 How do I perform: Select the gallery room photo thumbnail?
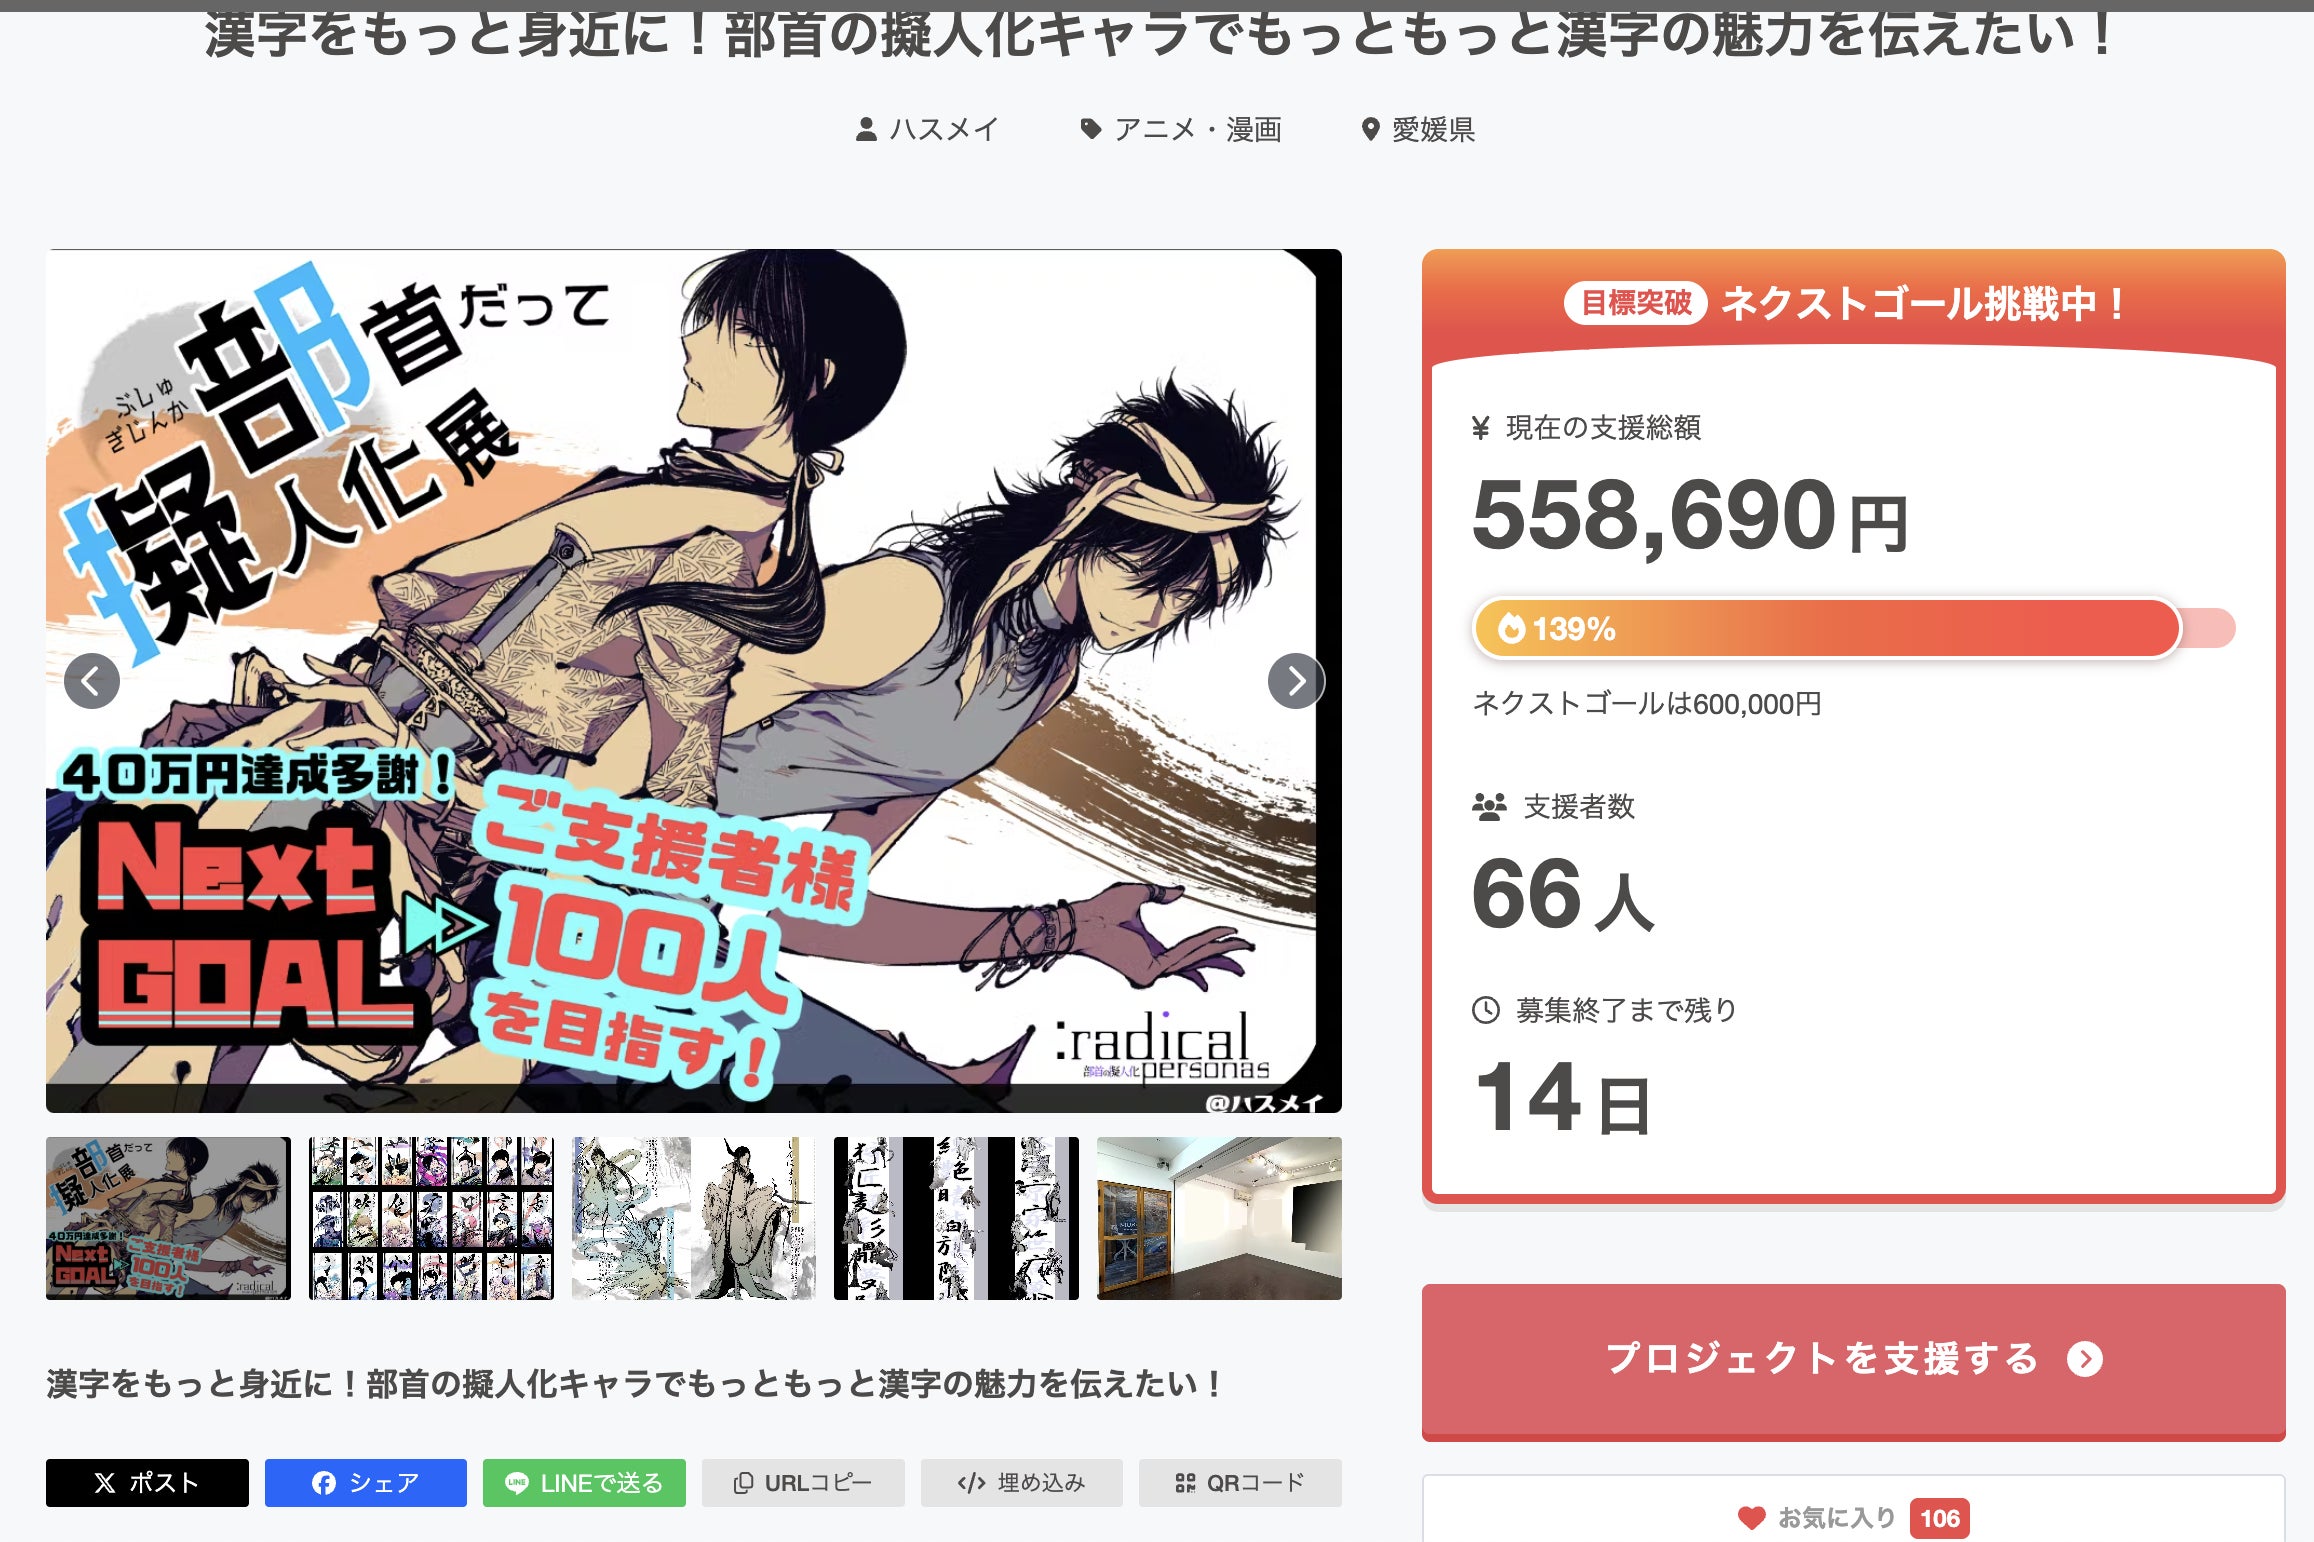click(1219, 1218)
